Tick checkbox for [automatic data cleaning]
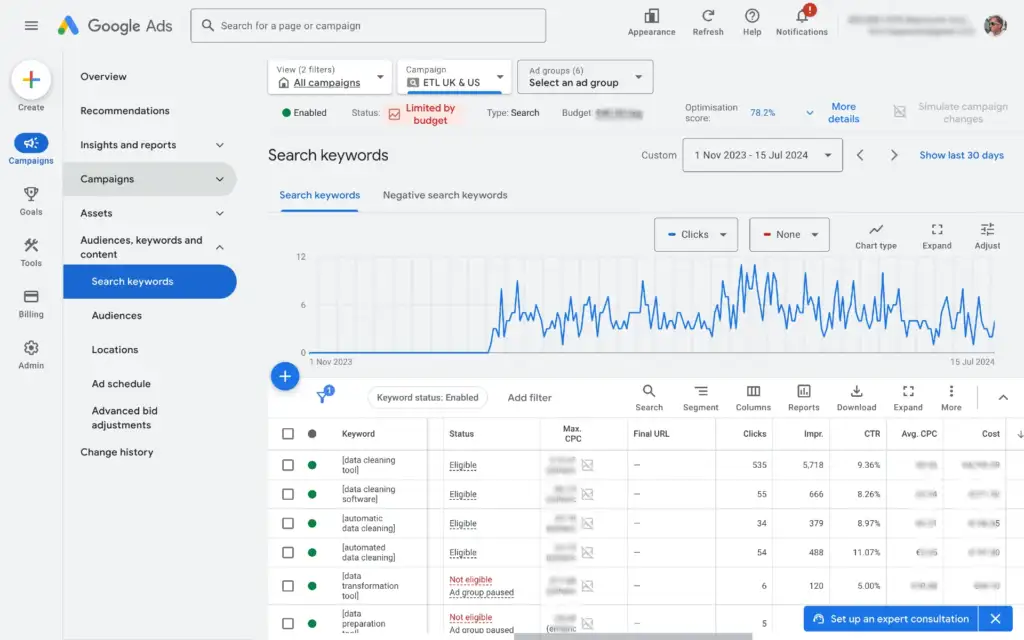This screenshot has height=640, width=1024. [x=288, y=523]
